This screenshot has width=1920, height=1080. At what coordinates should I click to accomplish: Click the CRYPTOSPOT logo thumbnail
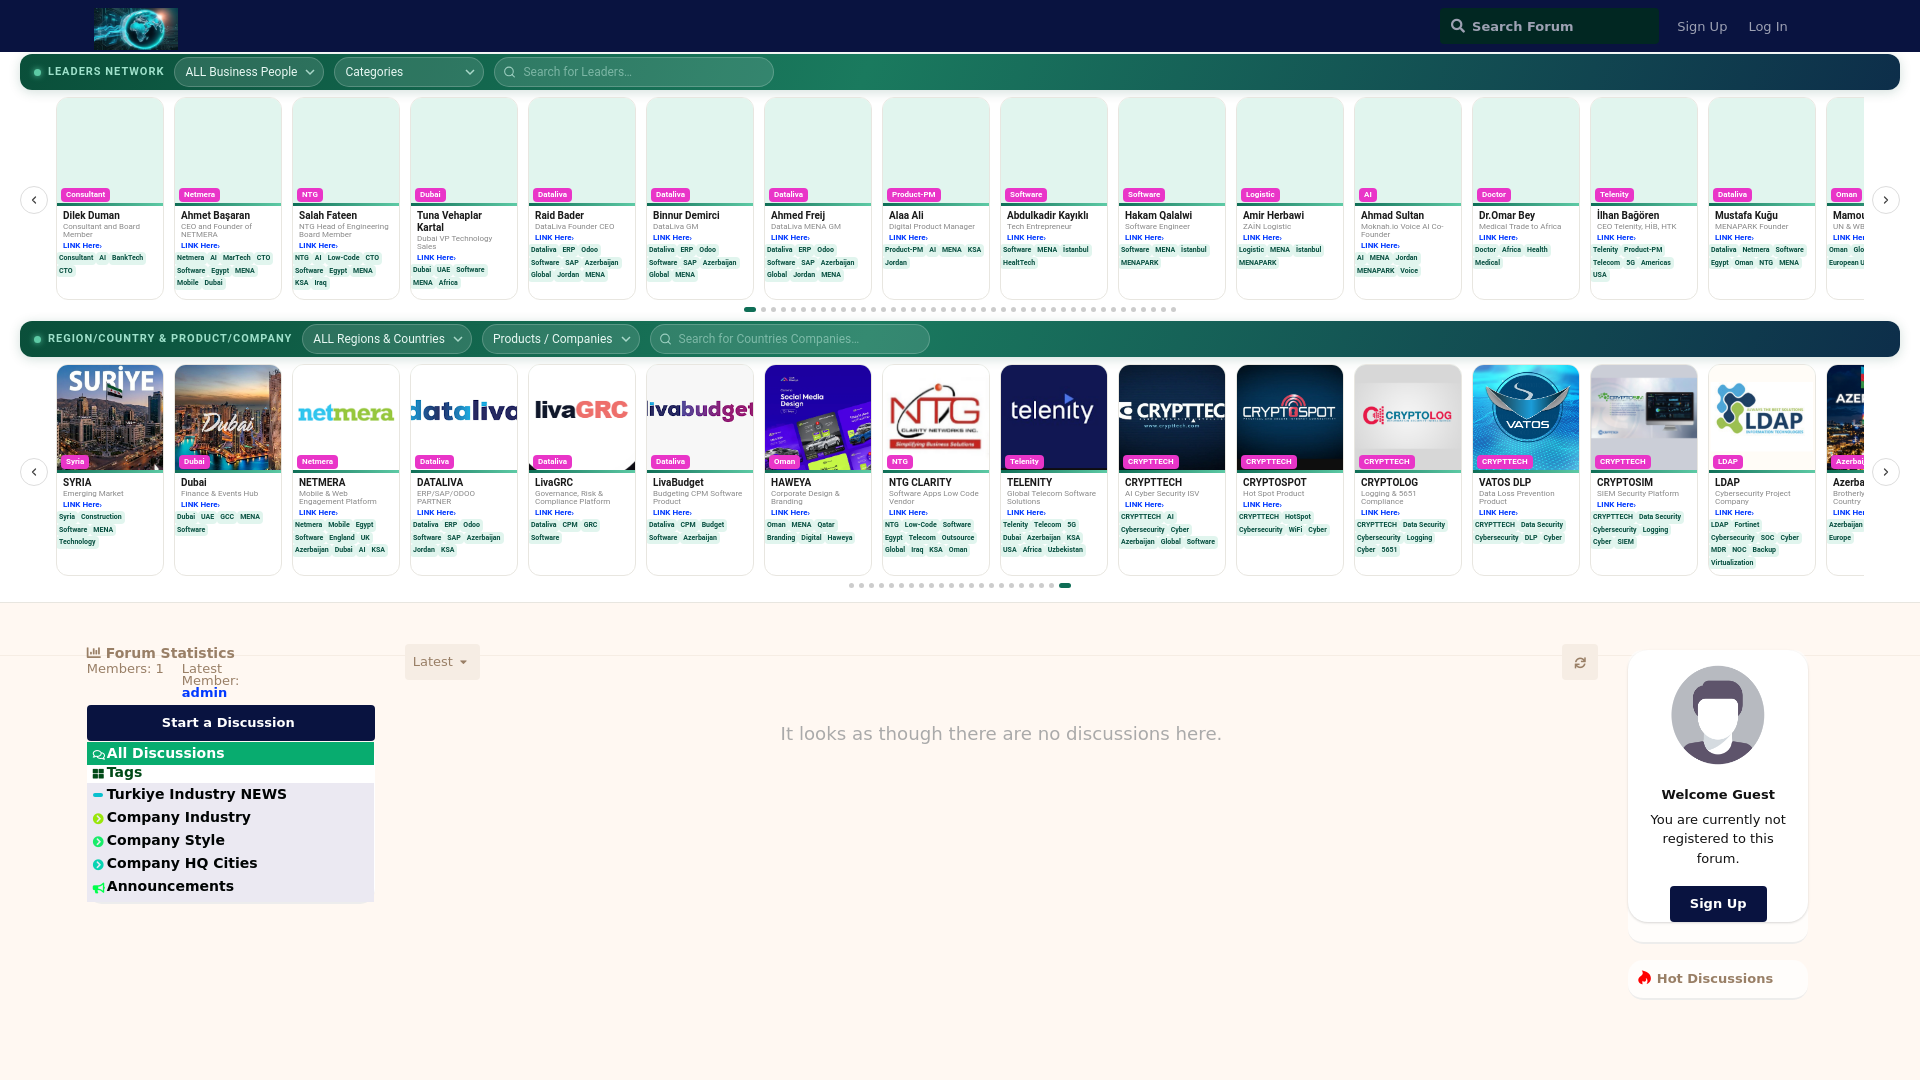[1290, 418]
